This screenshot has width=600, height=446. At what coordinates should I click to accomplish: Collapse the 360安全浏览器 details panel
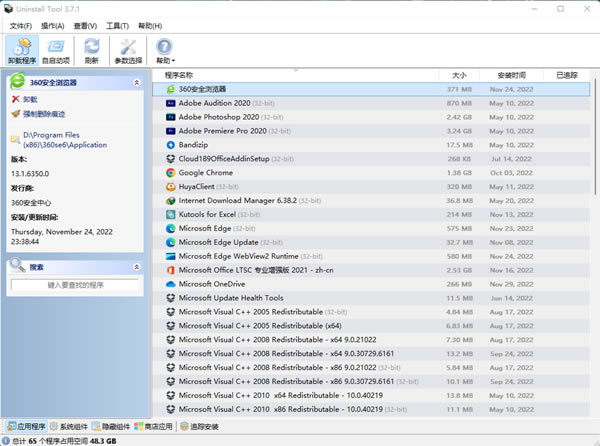[x=136, y=83]
